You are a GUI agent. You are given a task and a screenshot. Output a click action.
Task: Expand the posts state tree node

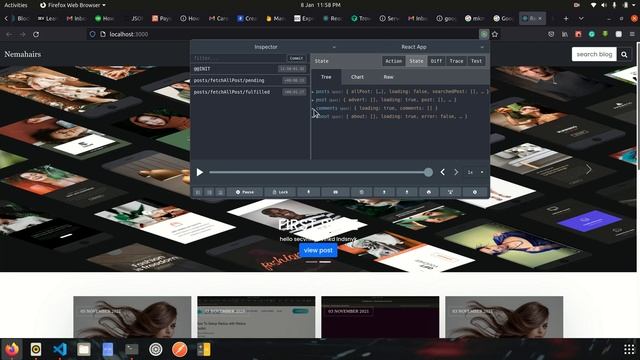[x=313, y=92]
